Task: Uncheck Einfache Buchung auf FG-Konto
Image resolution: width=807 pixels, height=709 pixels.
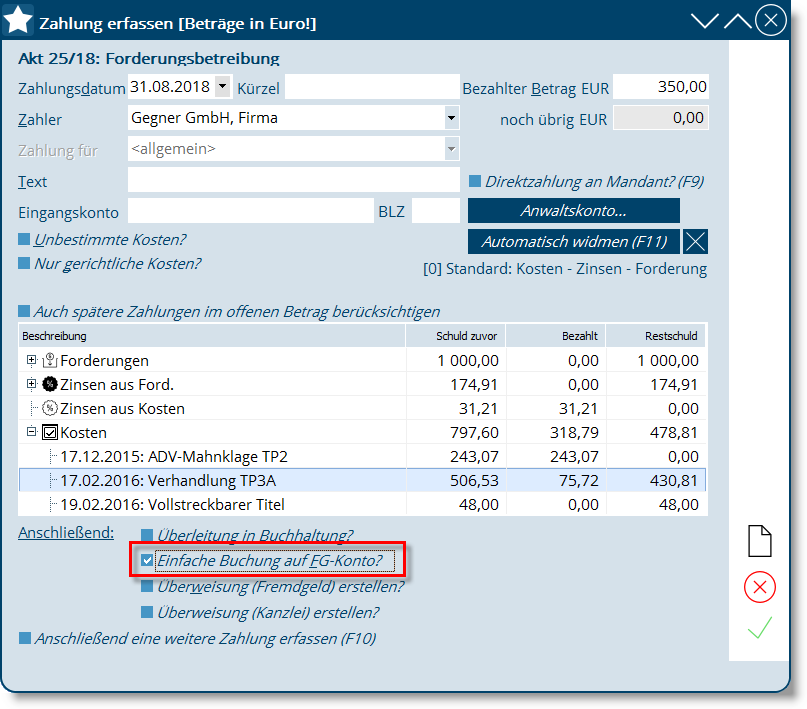Action: pyautogui.click(x=147, y=561)
